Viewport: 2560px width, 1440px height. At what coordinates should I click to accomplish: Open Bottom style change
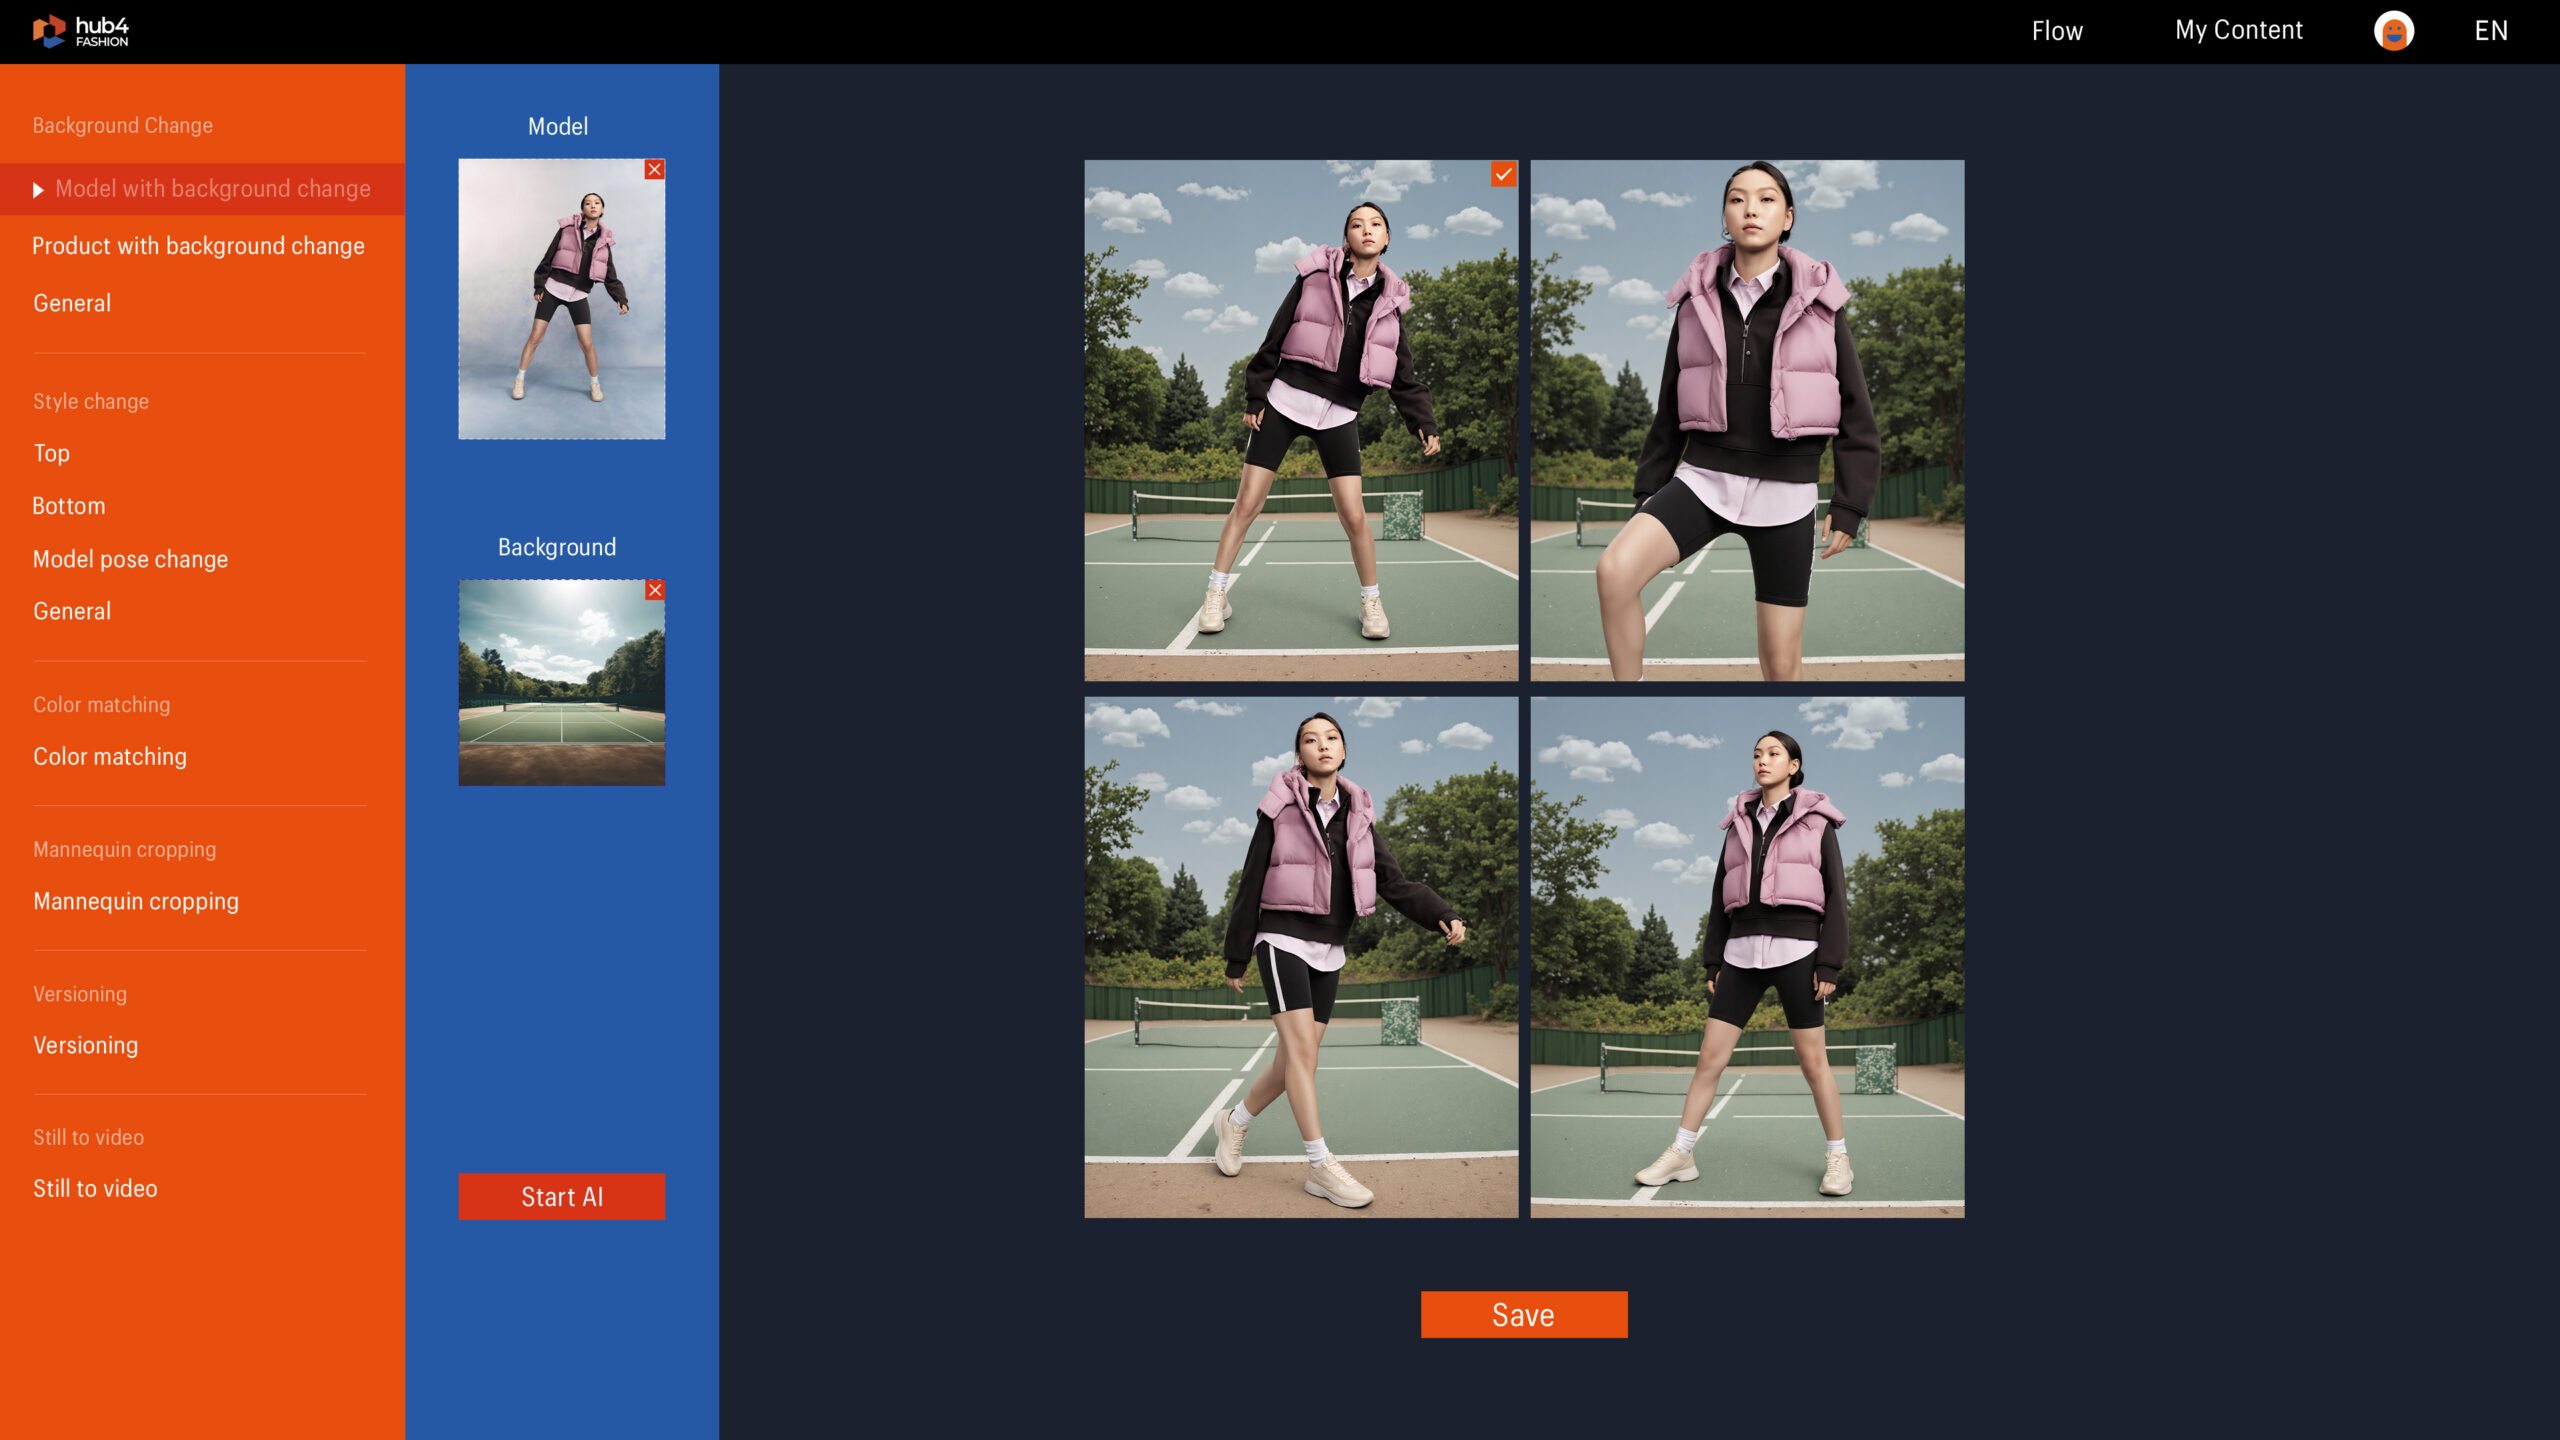69,506
